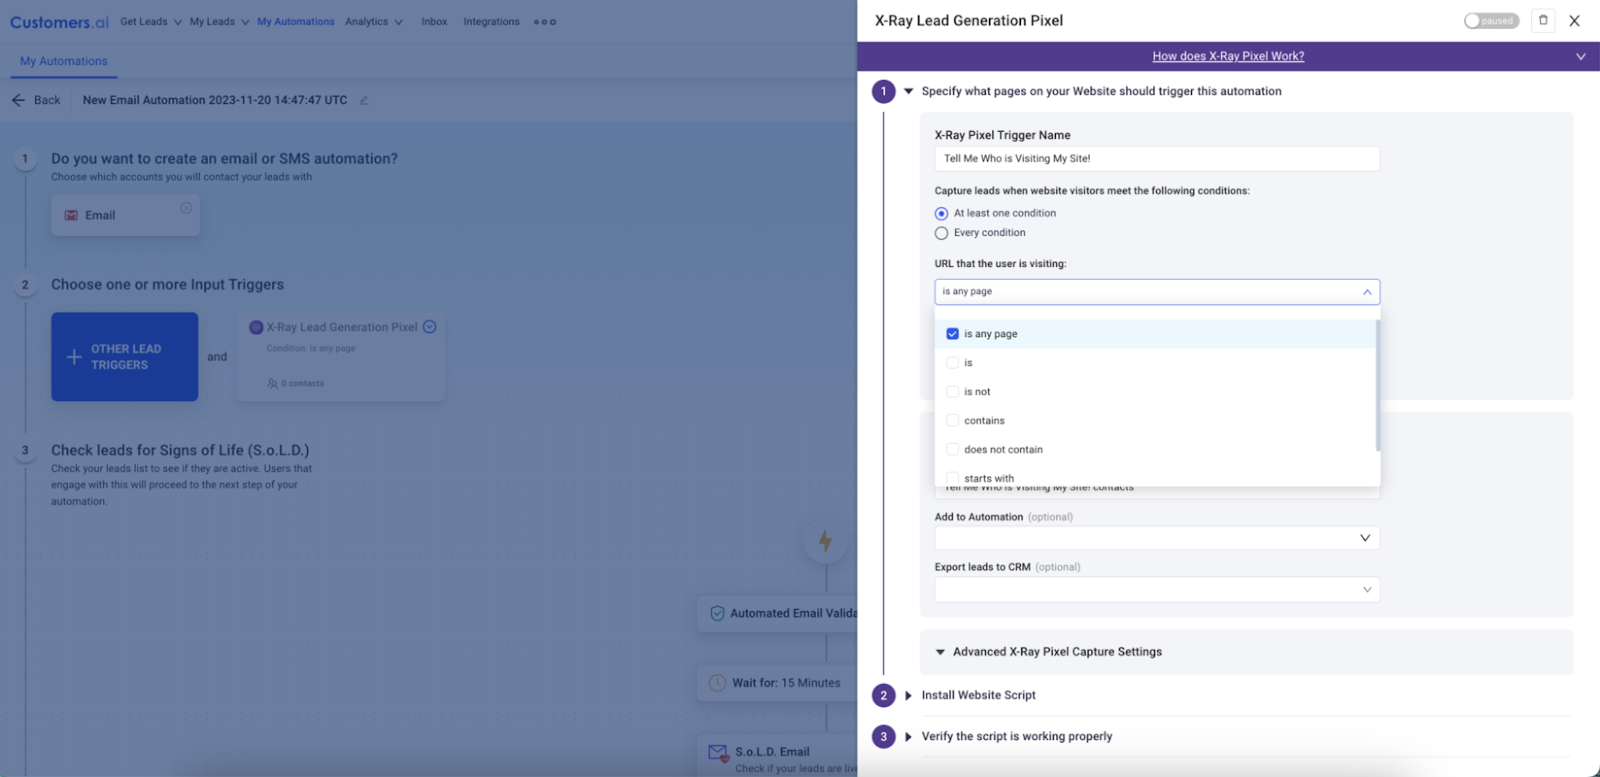
Task: Click the X-Ray Lead Generation Pixel check icon
Action: pyautogui.click(x=430, y=327)
